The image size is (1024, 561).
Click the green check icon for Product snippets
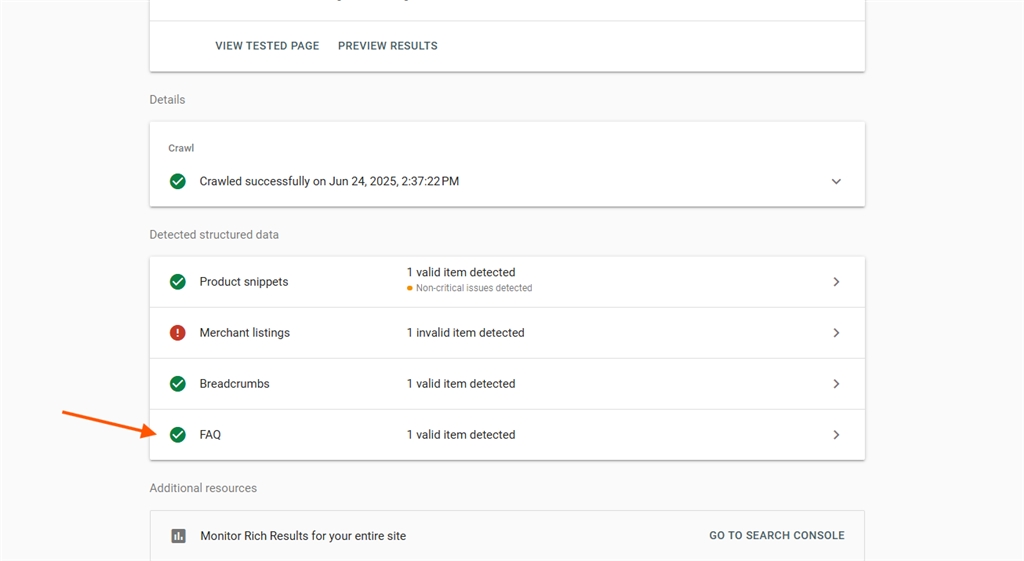pos(178,281)
